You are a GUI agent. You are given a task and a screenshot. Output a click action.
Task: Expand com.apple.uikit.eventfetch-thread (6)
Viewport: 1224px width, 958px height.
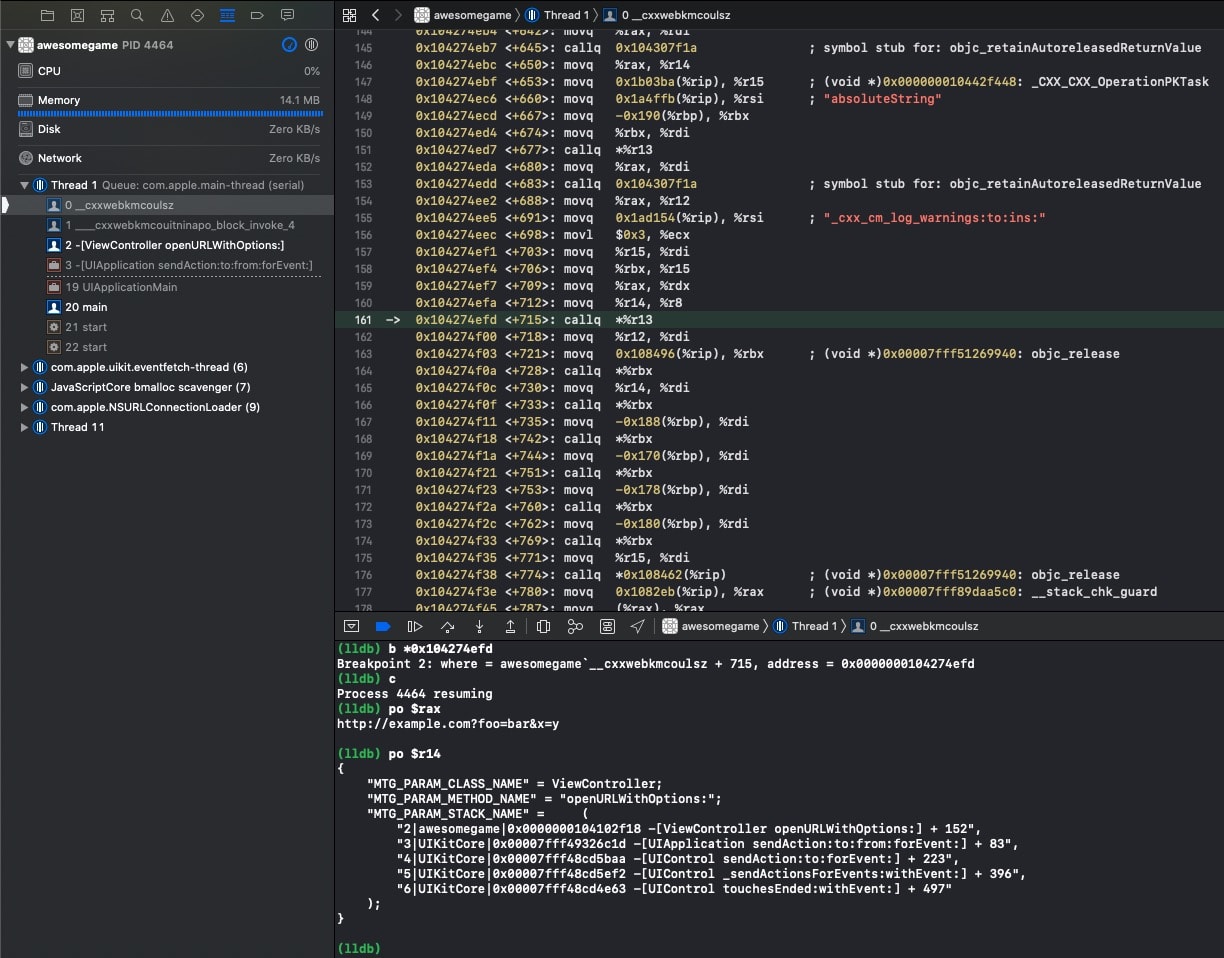point(24,367)
